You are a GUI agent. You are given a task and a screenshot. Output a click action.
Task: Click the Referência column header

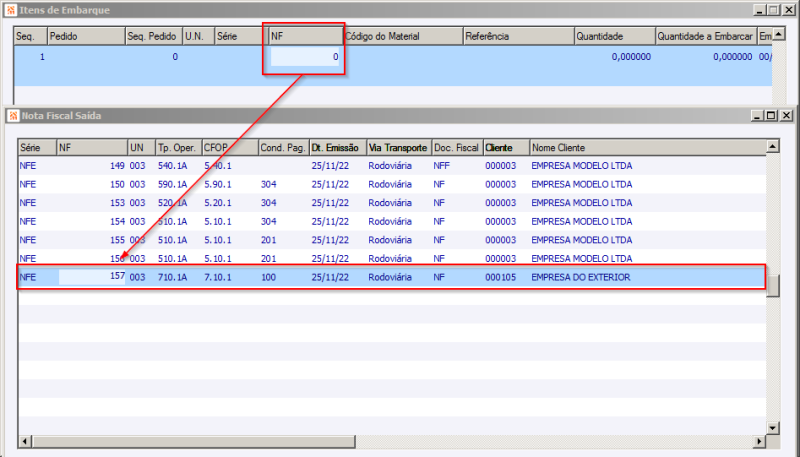[519, 36]
